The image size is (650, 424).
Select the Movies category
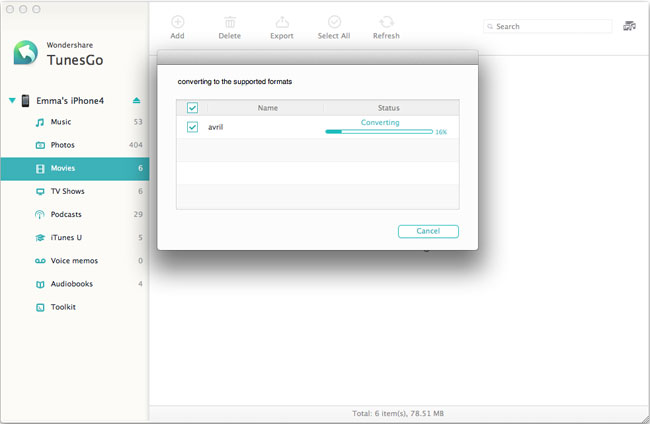(75, 169)
